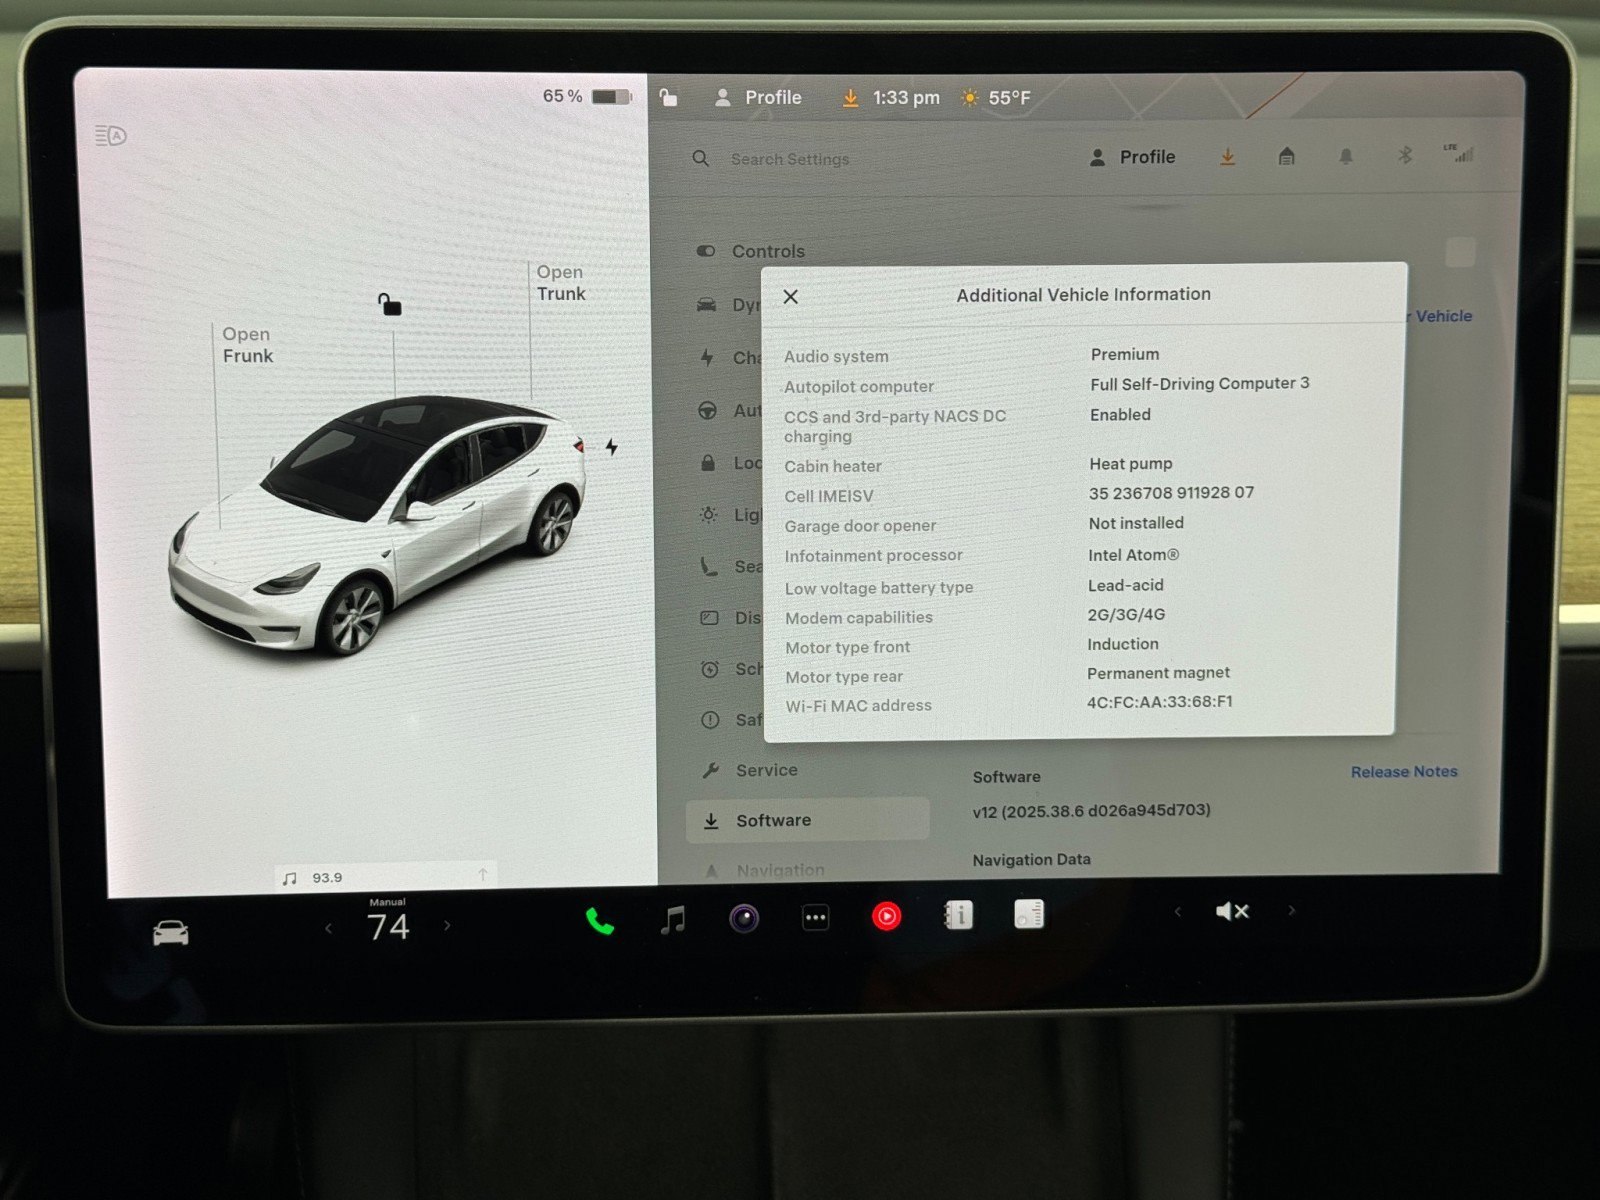The height and width of the screenshot is (1200, 1600).
Task: Increase cabin temperature with right chevron
Action: click(446, 927)
